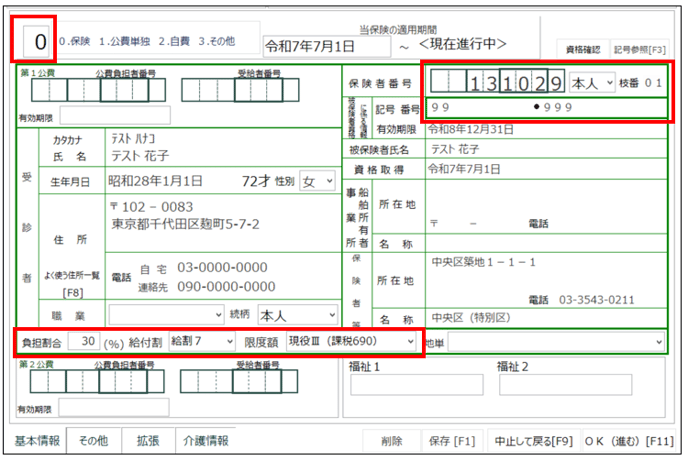Open the 地単 dropdown
This screenshot has width=688, height=460.
point(556,342)
